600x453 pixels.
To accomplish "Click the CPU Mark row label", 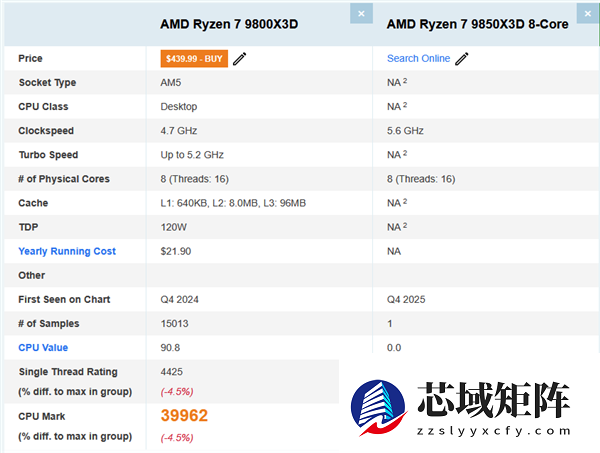I will (42, 416).
